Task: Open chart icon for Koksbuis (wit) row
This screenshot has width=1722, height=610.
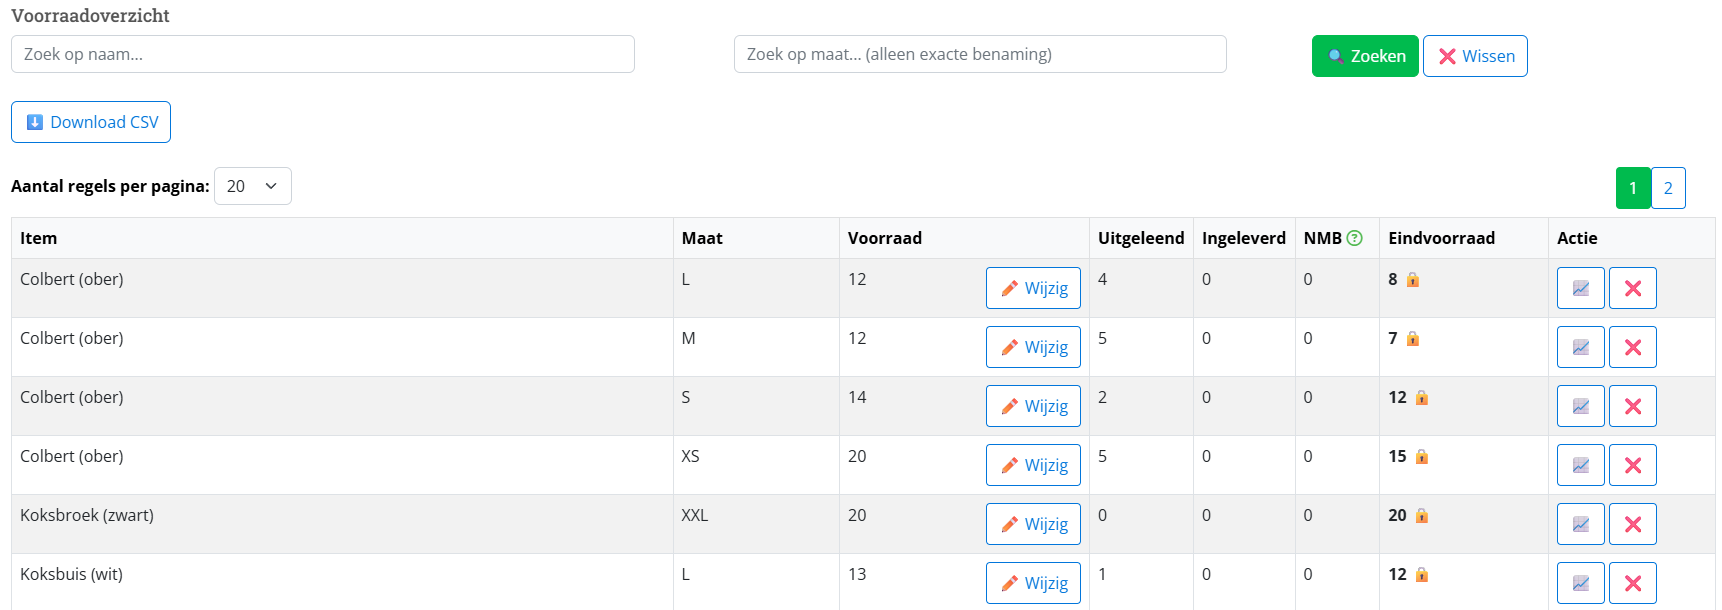Action: point(1580,583)
